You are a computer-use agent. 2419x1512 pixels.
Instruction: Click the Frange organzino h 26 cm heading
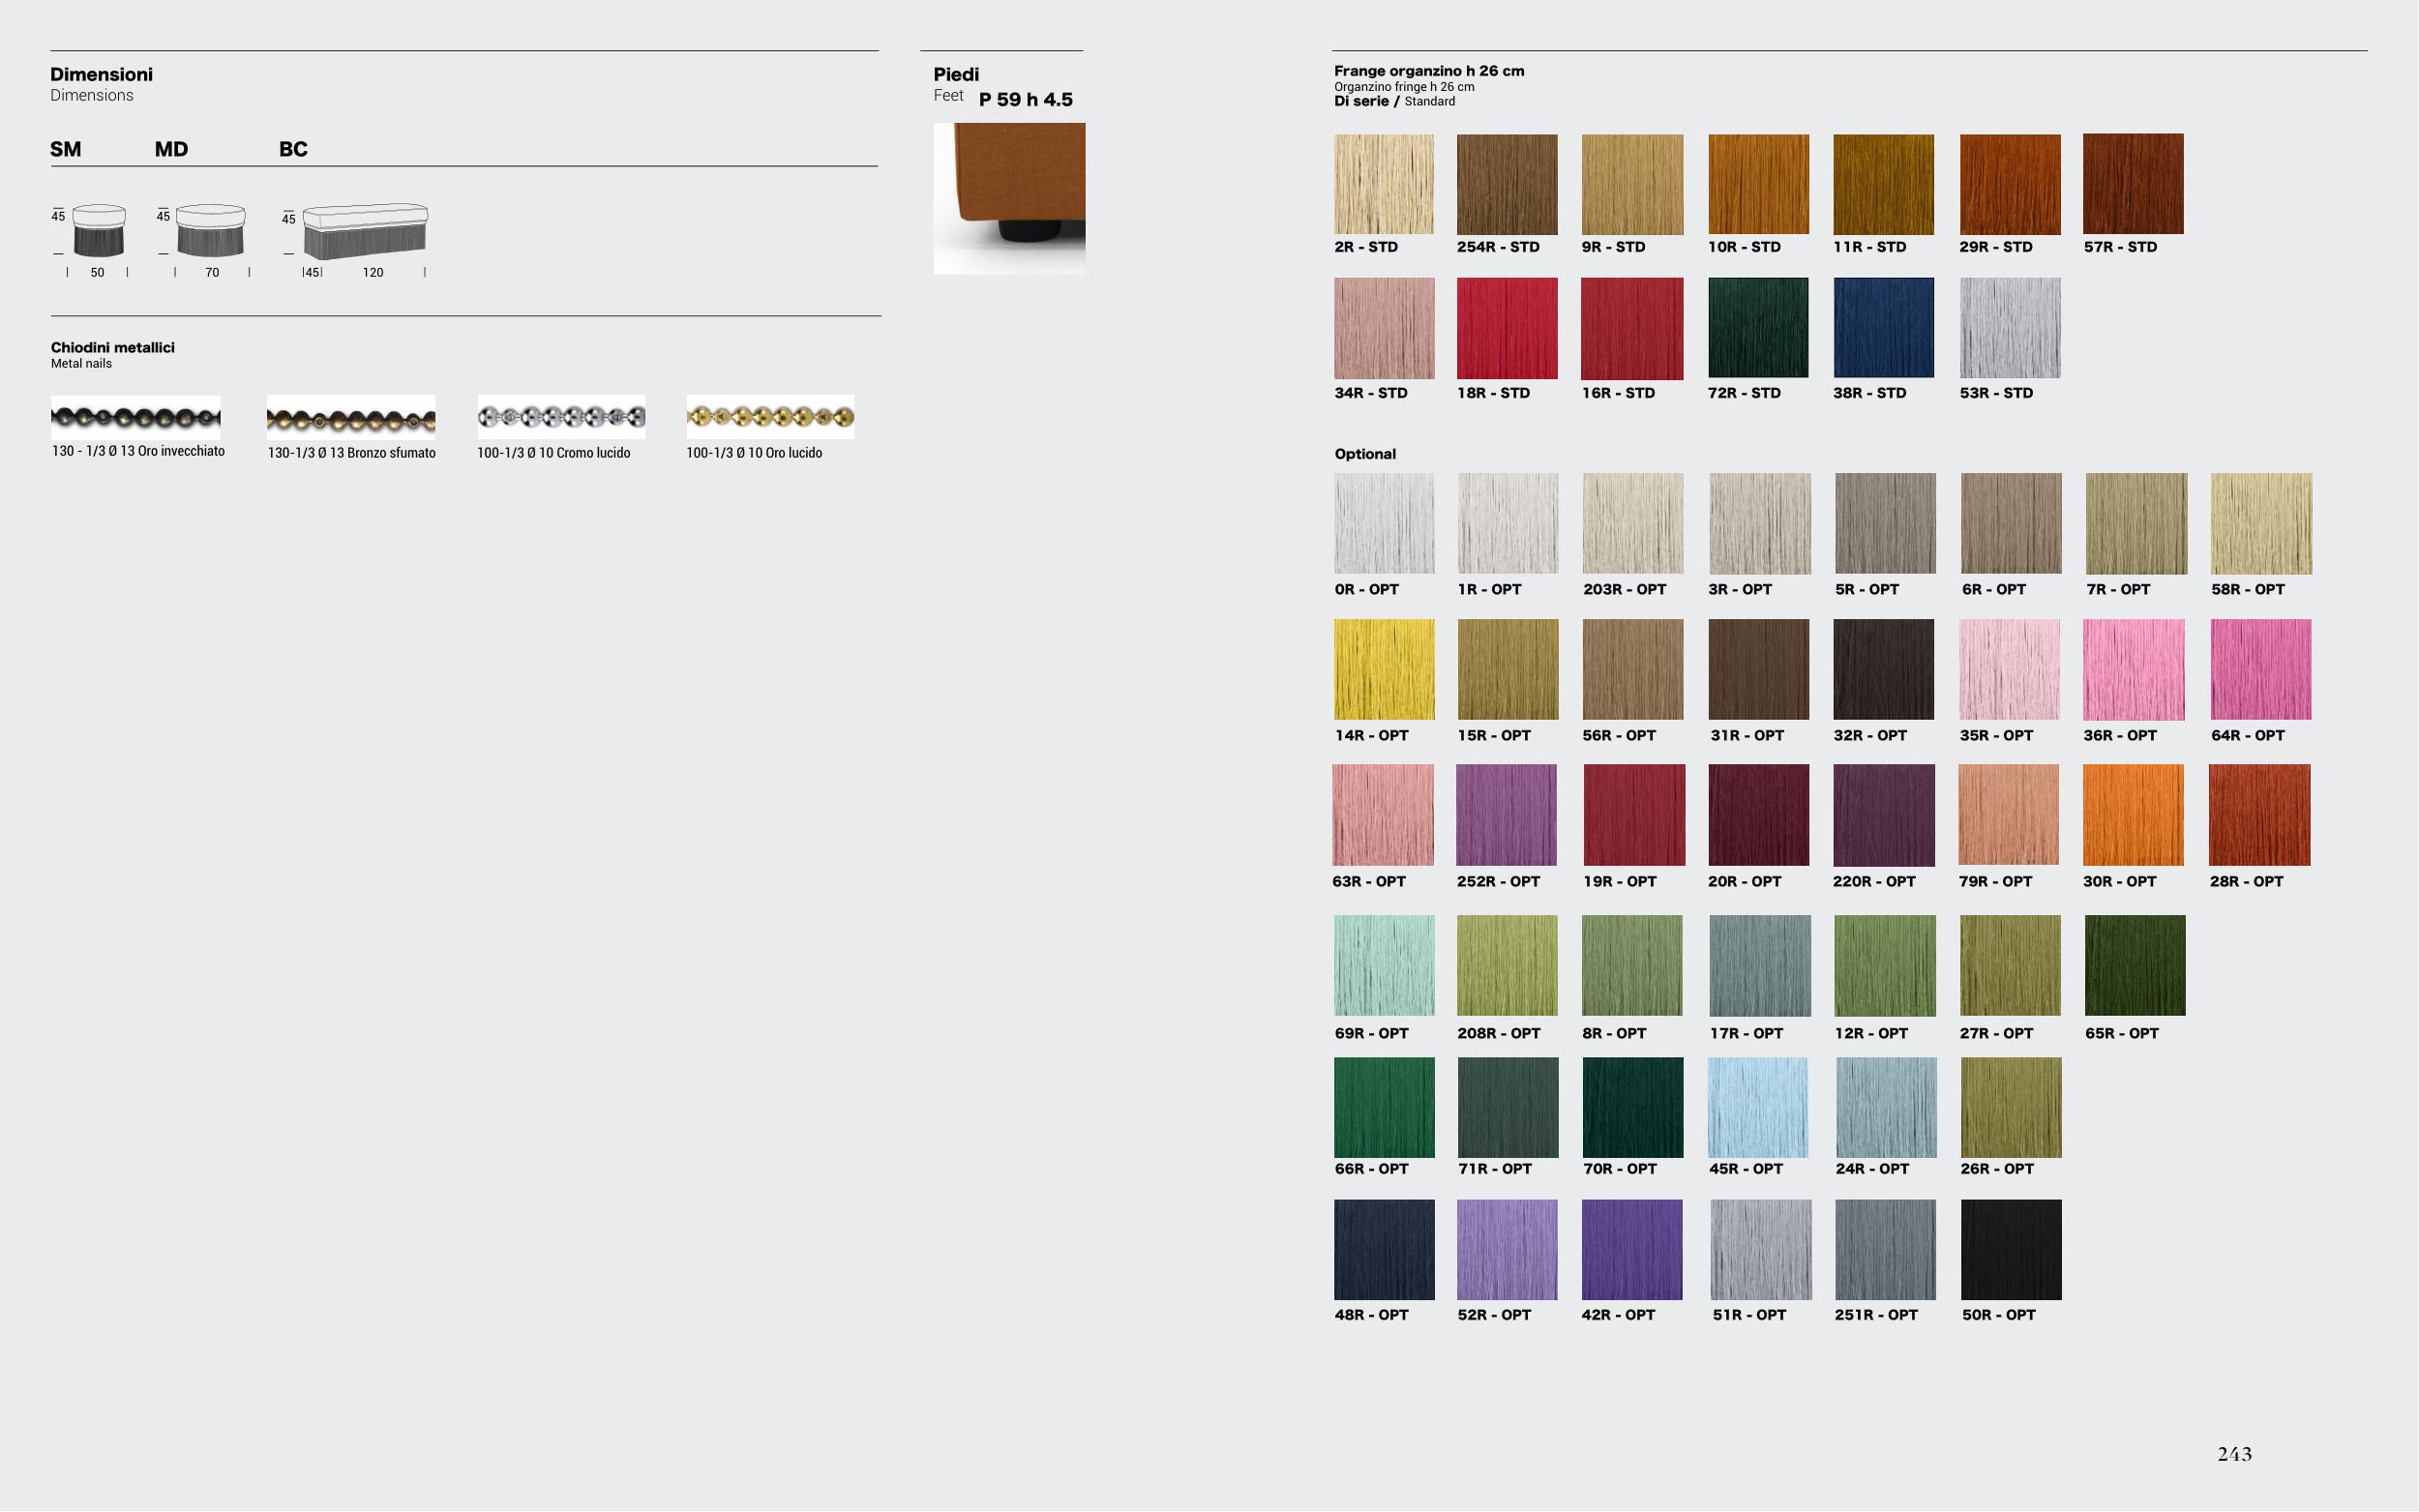(1428, 71)
